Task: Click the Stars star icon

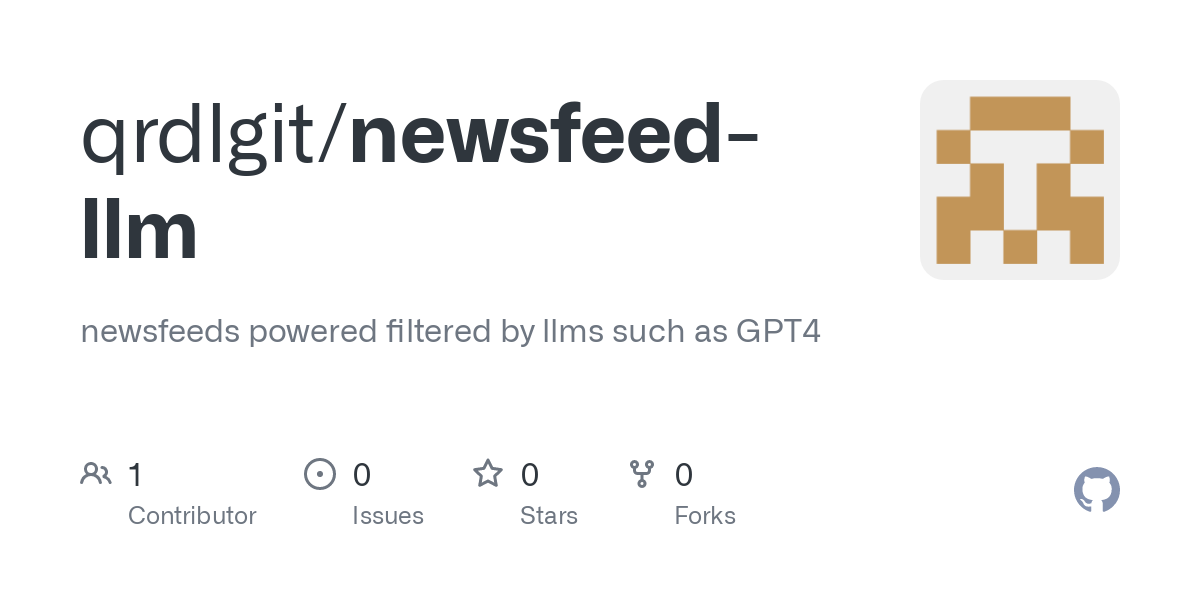Action: (488, 474)
